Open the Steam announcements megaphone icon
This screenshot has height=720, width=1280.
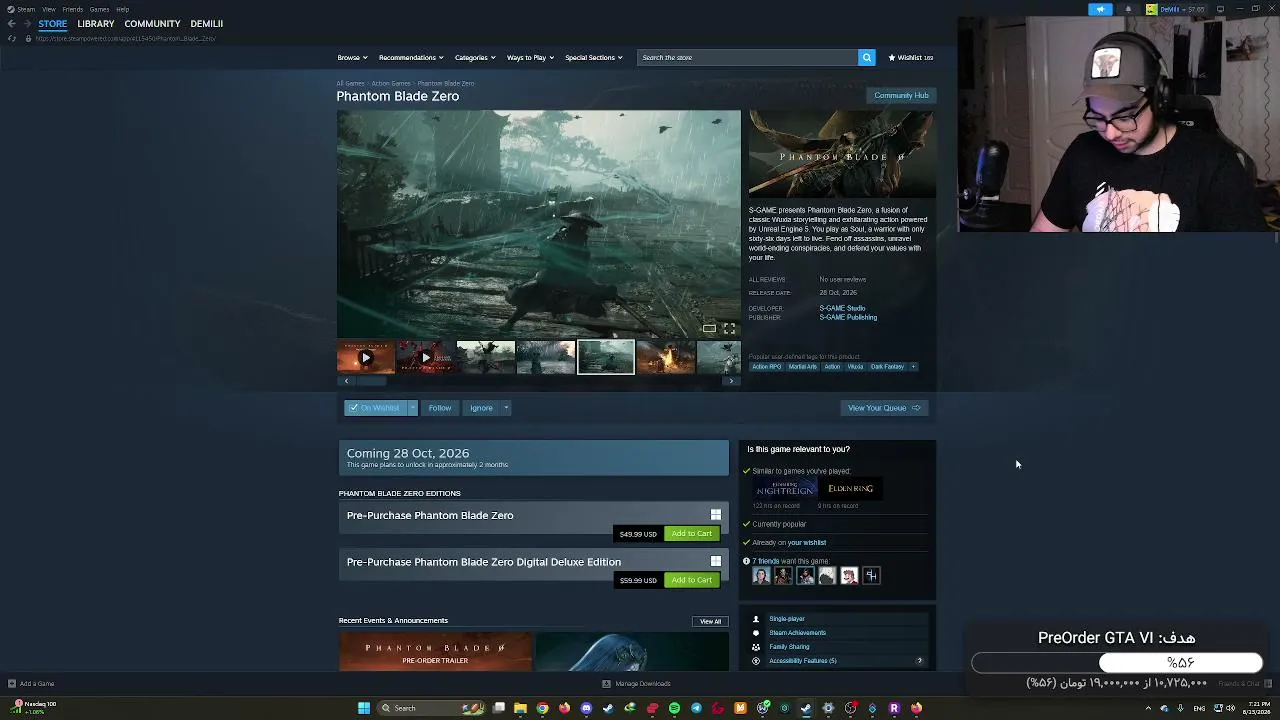[x=1100, y=9]
